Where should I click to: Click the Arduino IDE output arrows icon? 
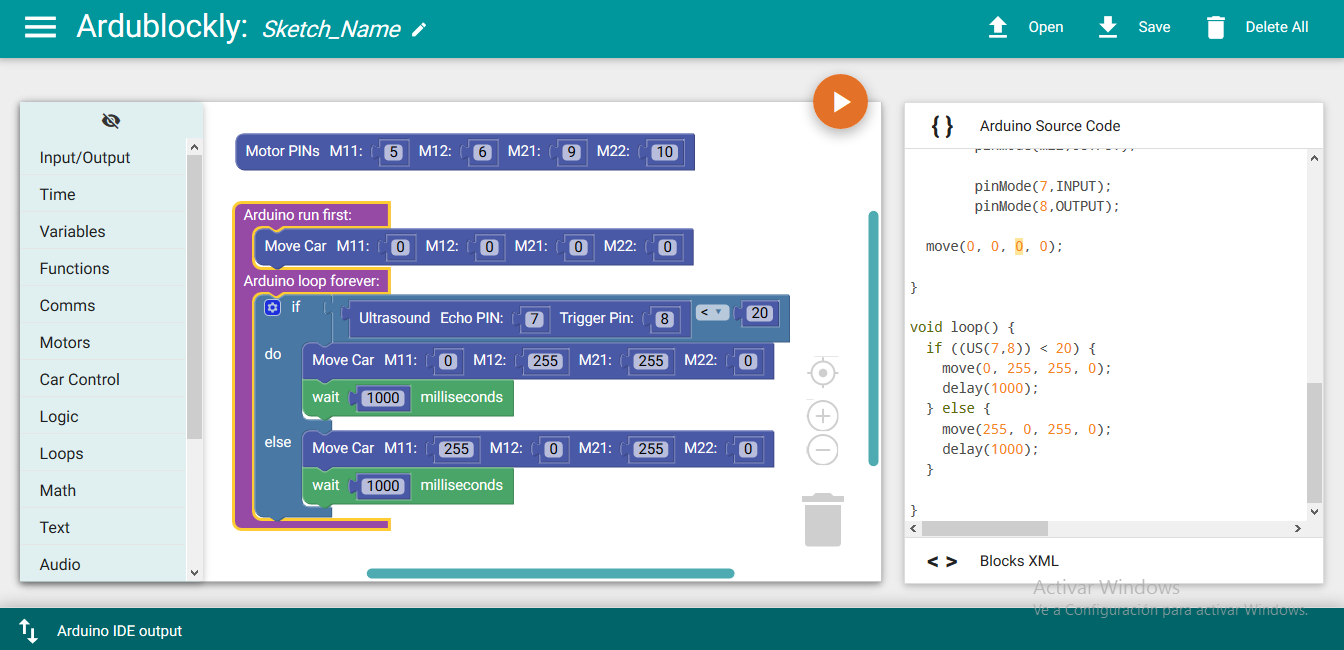29,631
